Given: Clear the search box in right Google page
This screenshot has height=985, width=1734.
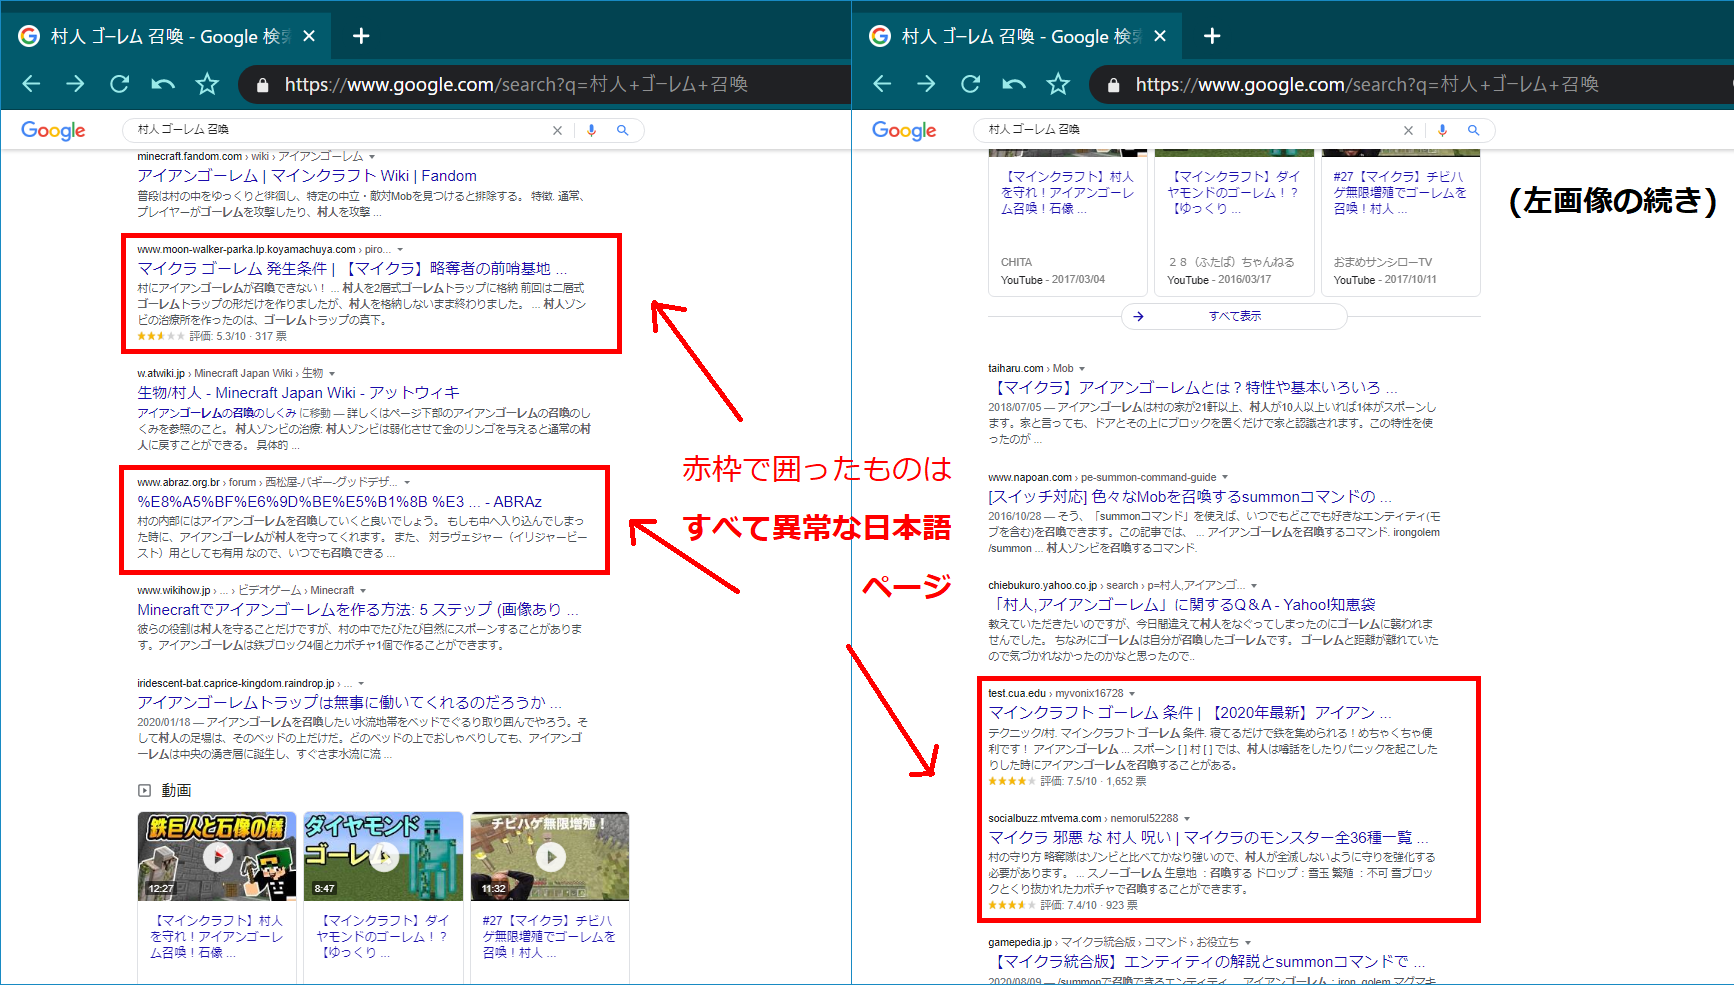Looking at the screenshot, I should (1408, 130).
